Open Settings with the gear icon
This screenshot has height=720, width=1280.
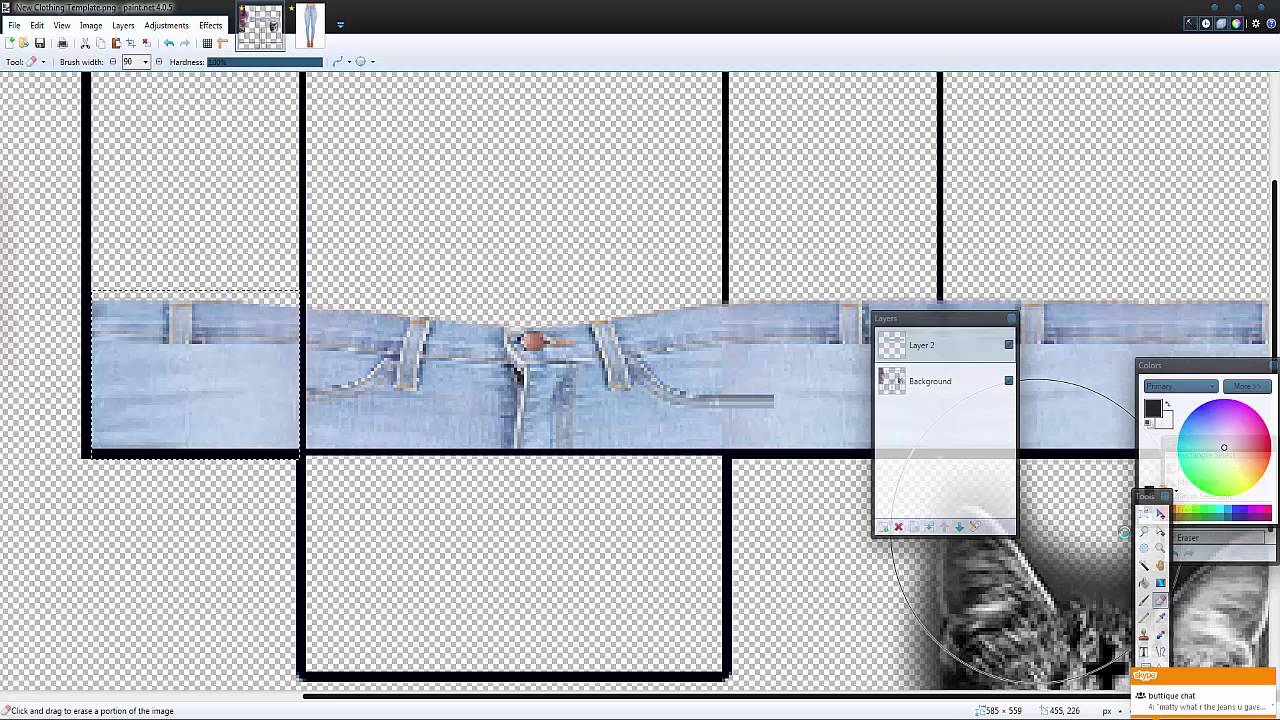click(x=1257, y=24)
